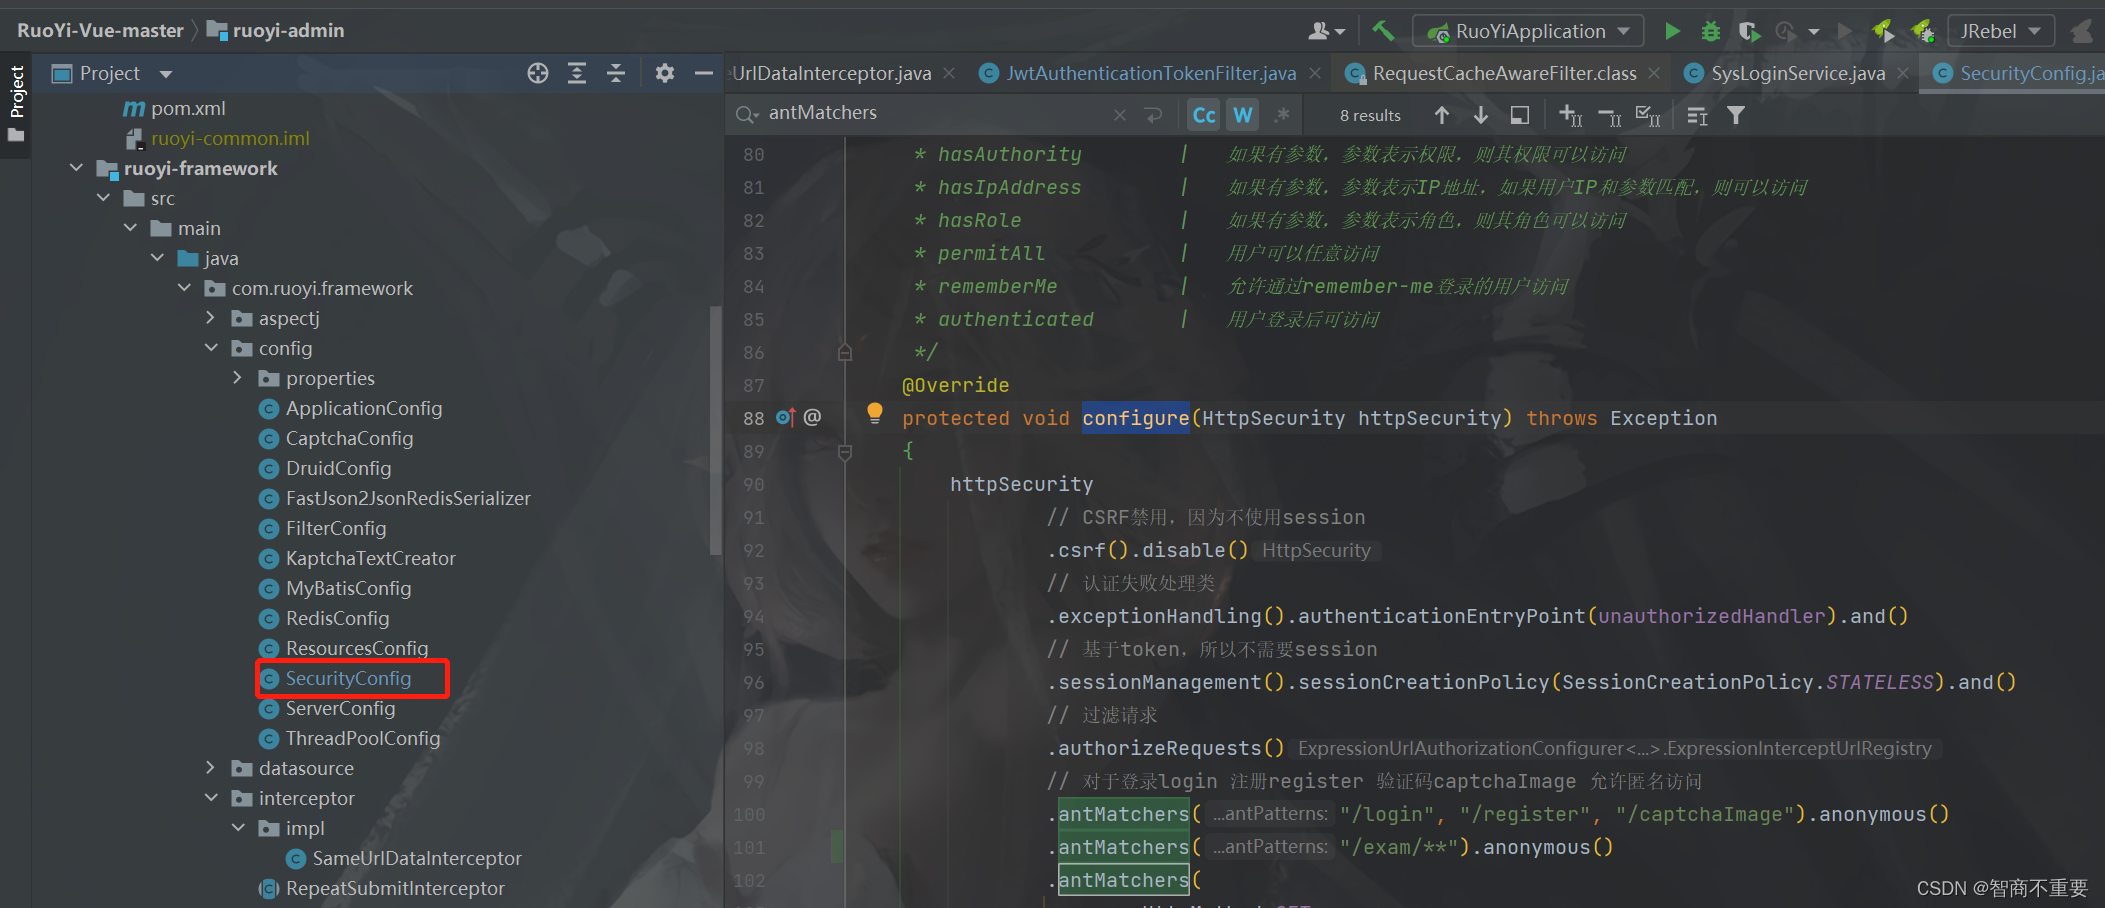Click the Project panel vertical scrollbar
The image size is (2105, 908).
coord(714,430)
